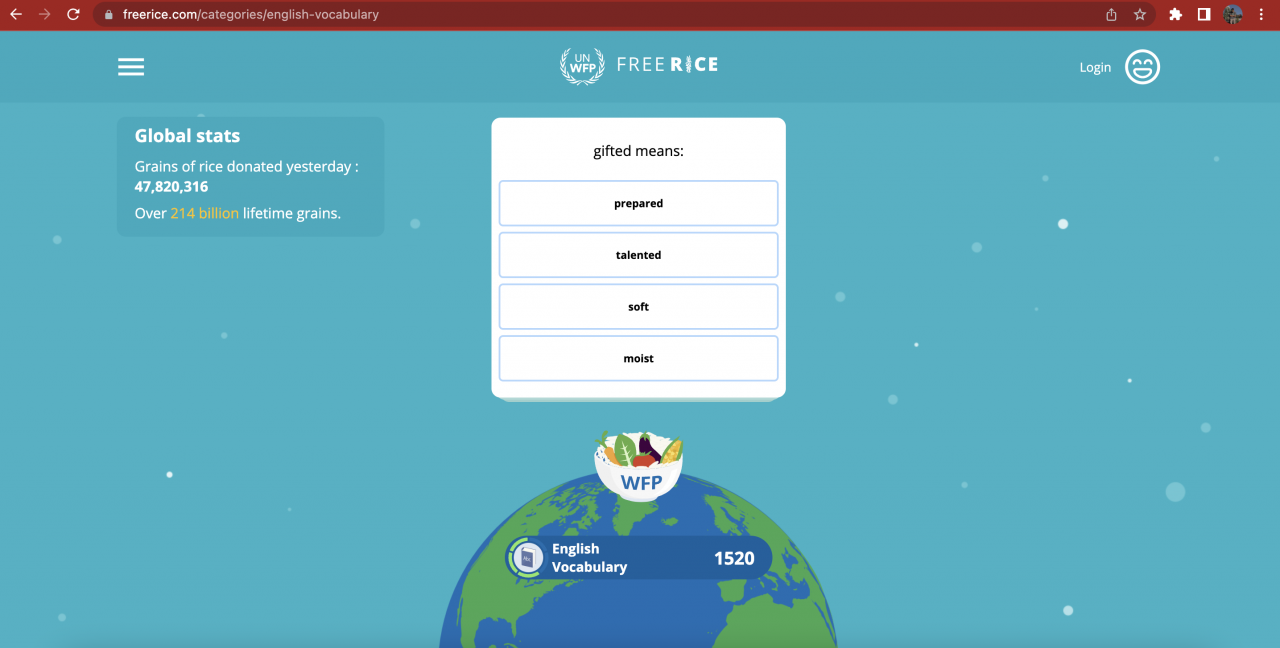
Task: Toggle the browser side panel icon
Action: point(1204,15)
